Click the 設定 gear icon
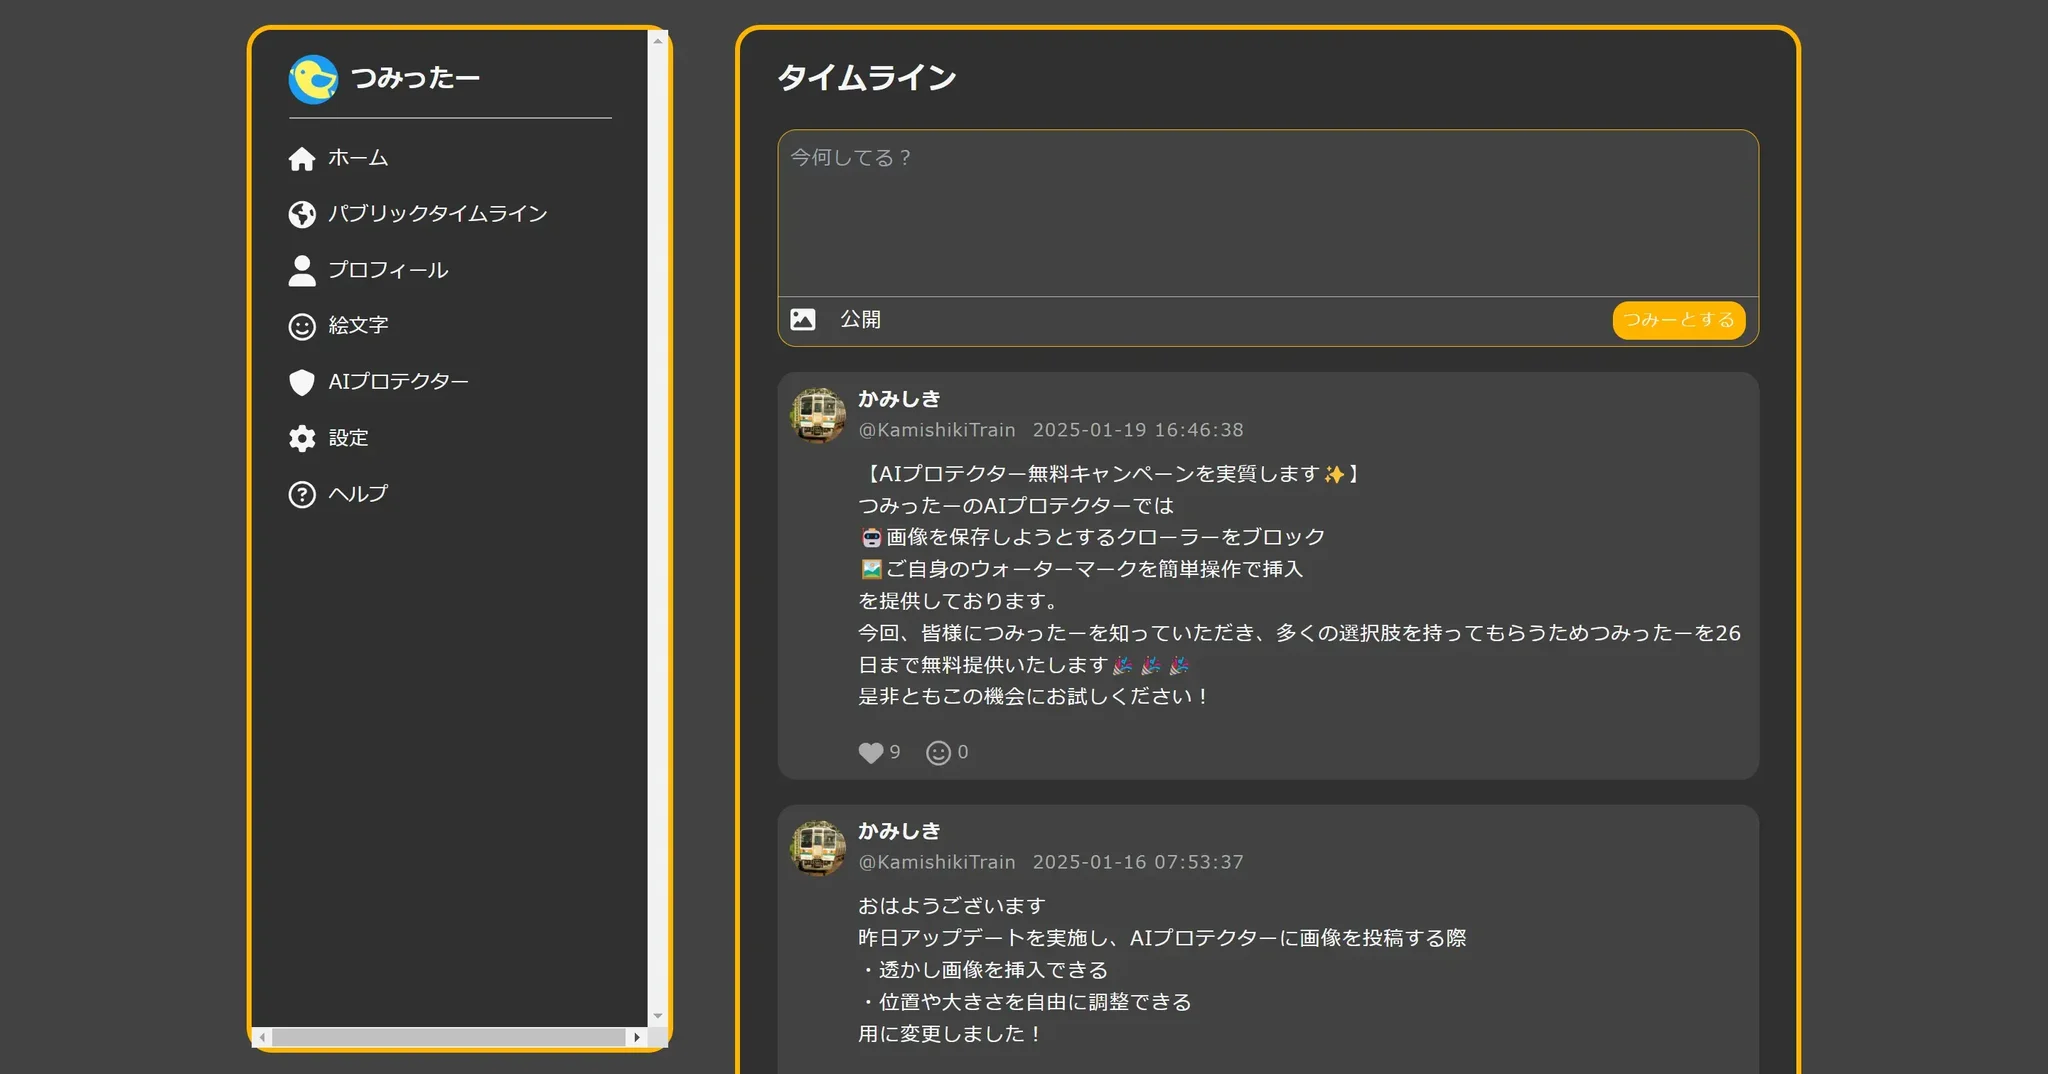The height and width of the screenshot is (1074, 2048). tap(302, 437)
